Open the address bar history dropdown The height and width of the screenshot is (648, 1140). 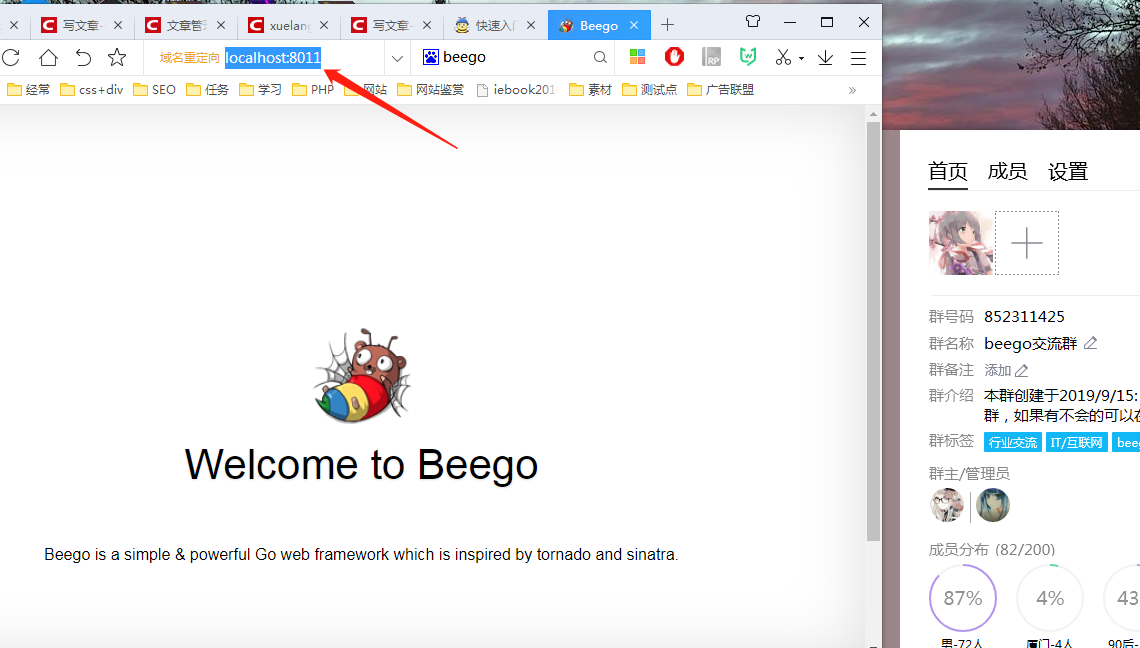click(397, 58)
